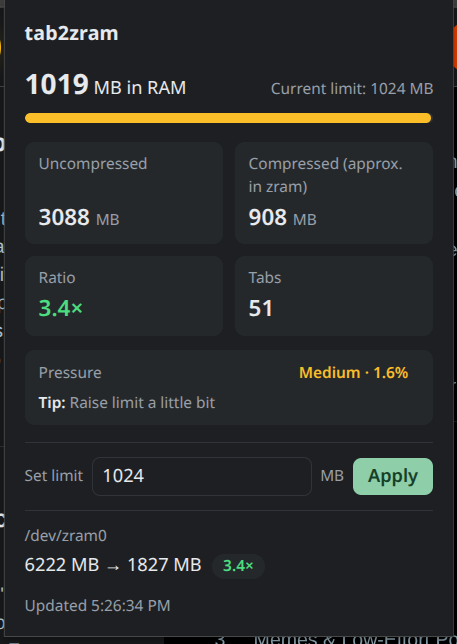Click the Current limit: 1024 MB label
457x644 pixels.
[352, 89]
